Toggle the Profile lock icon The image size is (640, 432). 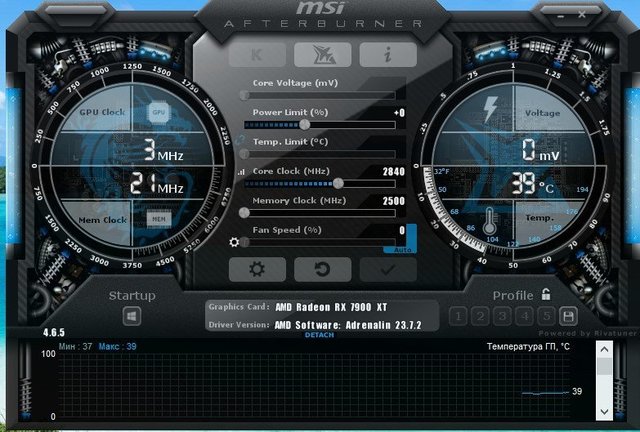point(546,295)
